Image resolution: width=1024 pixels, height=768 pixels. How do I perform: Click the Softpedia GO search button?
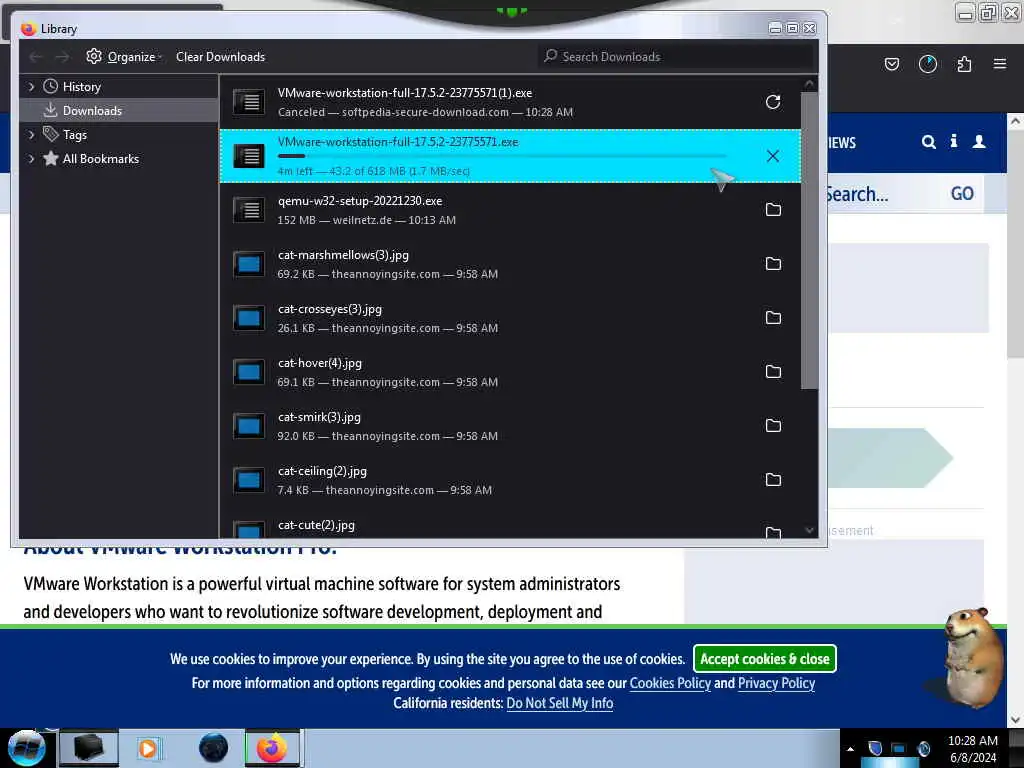(x=961, y=194)
